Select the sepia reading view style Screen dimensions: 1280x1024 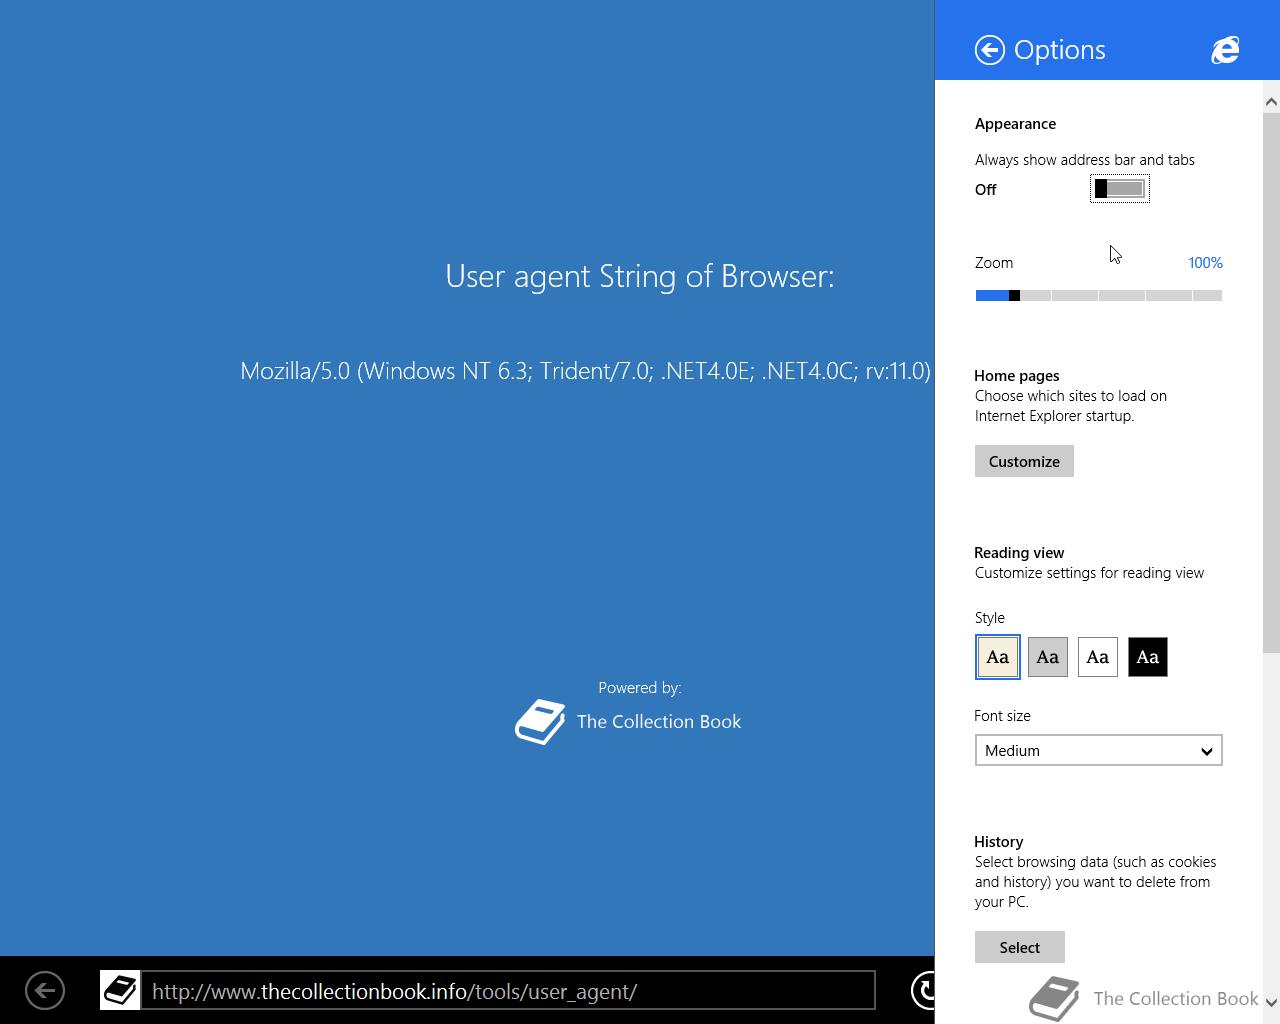(x=998, y=657)
